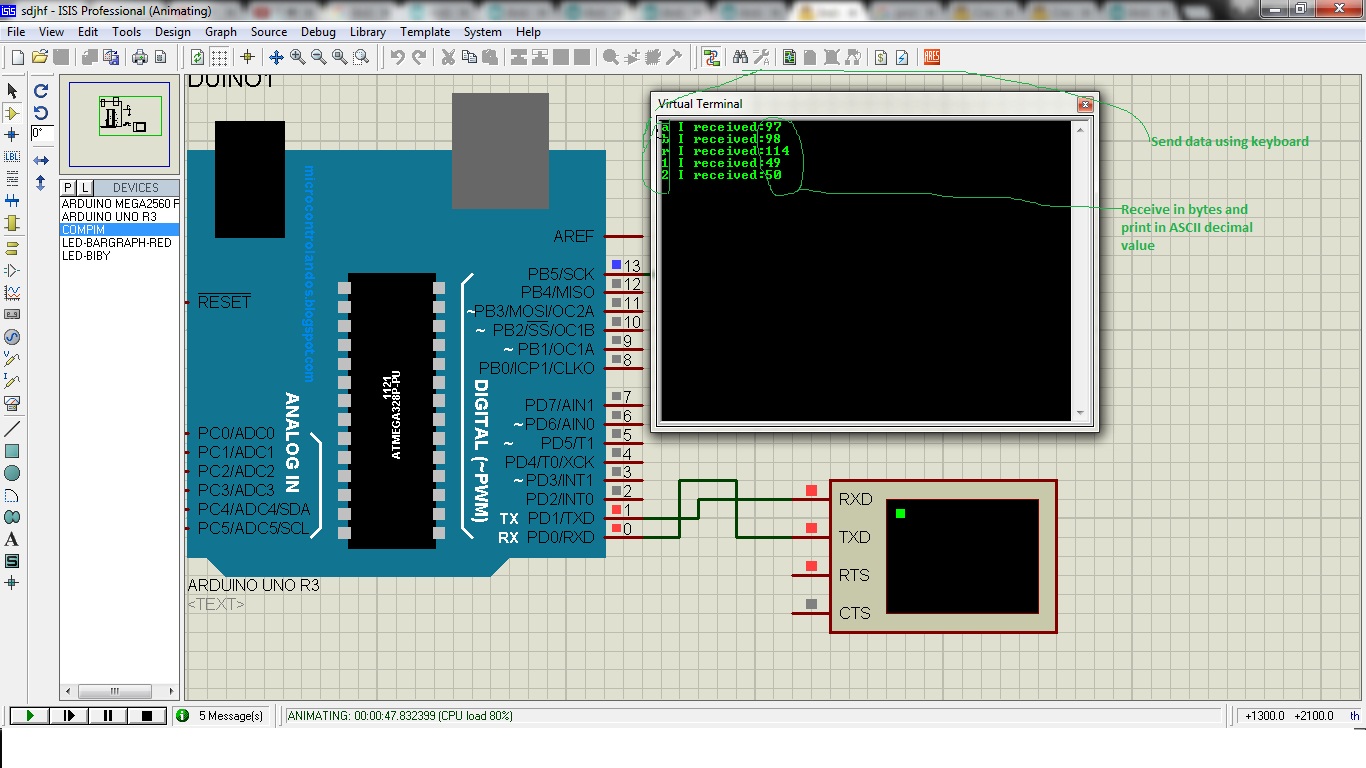Transfer the netlist to ARES
Viewport: 1366px width, 768px height.
coord(932,57)
